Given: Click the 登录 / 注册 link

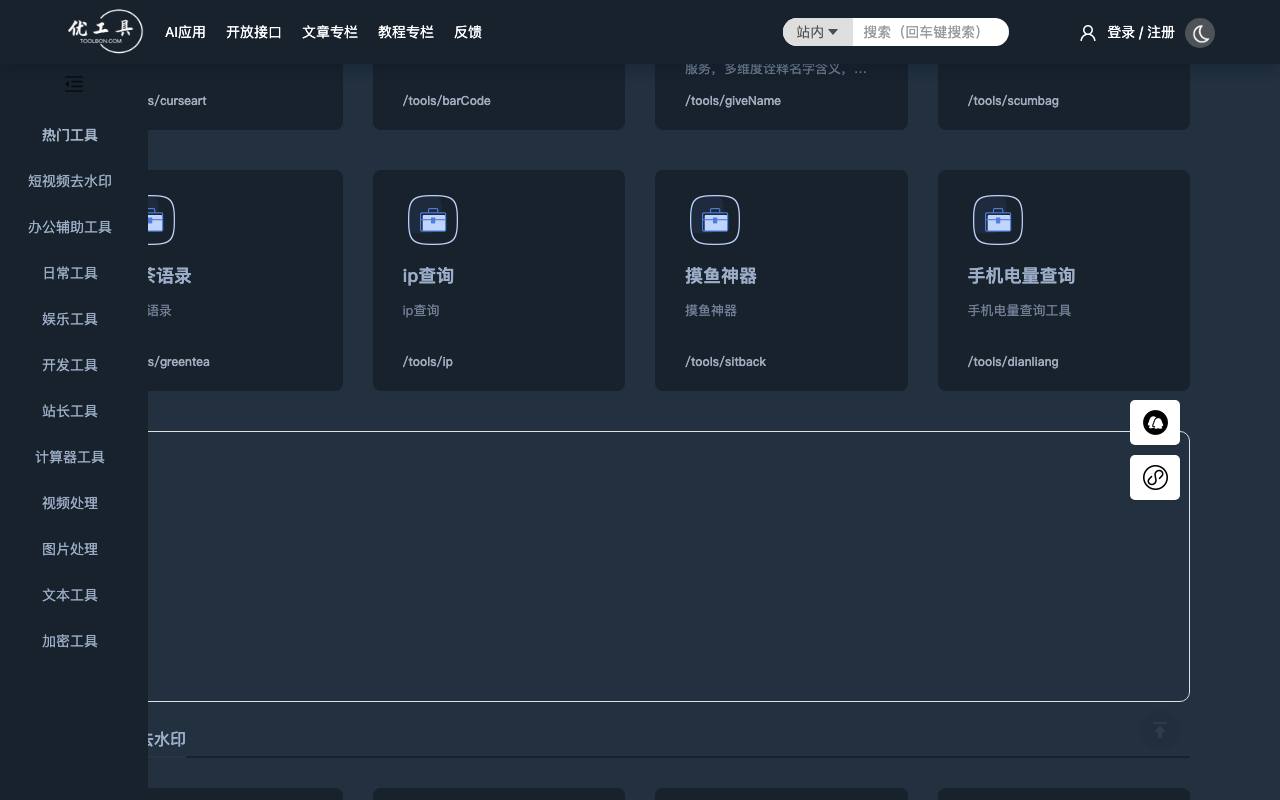Looking at the screenshot, I should coord(1141,32).
